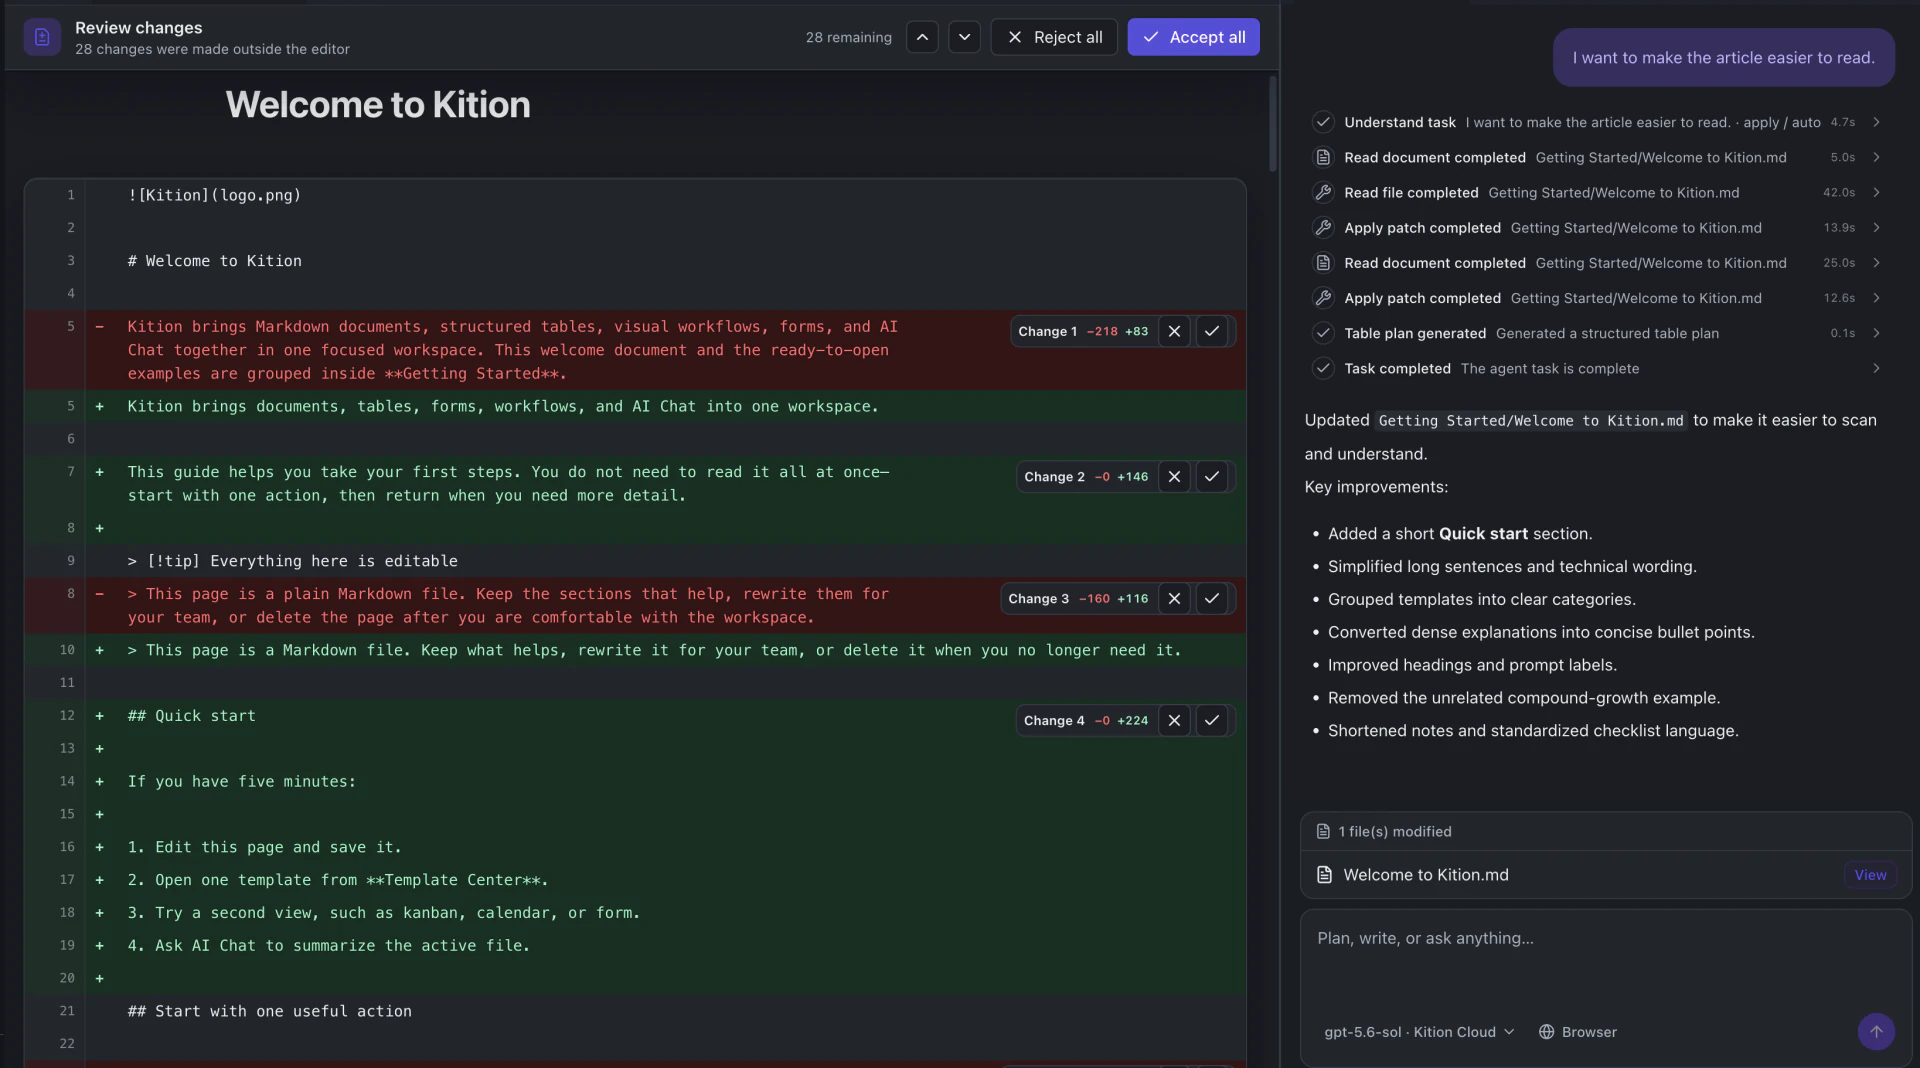Expand the Read file completed step
The height and width of the screenshot is (1068, 1920).
1876,192
